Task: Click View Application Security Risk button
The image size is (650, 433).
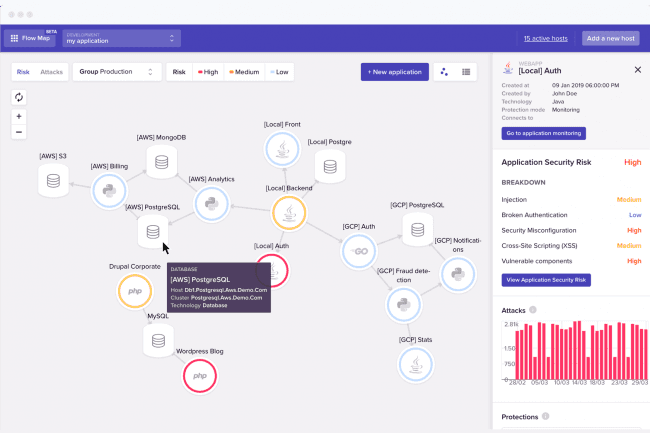Action: pyautogui.click(x=546, y=280)
